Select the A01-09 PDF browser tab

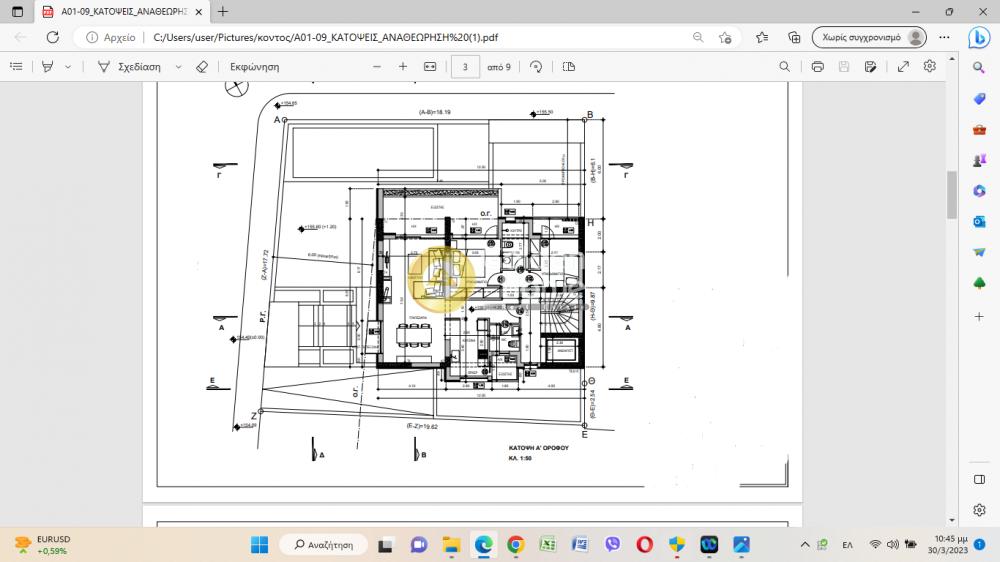pyautogui.click(x=118, y=11)
